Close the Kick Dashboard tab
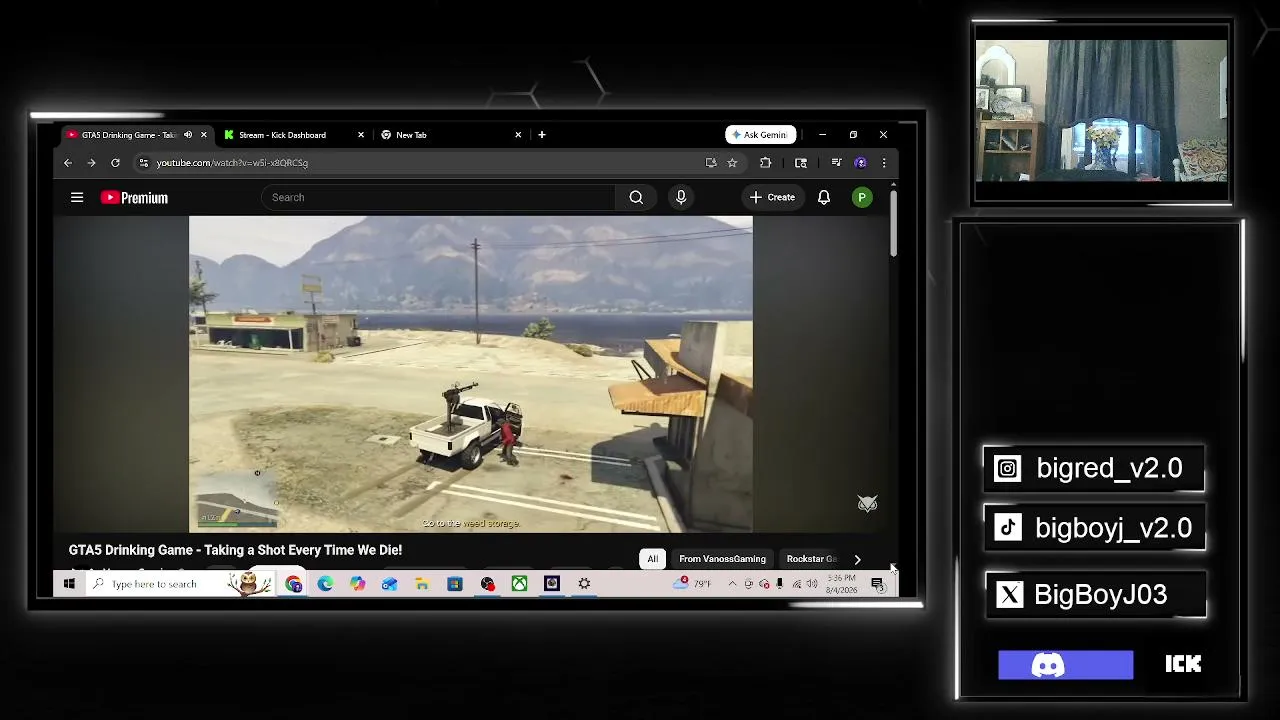Image resolution: width=1280 pixels, height=720 pixels. coord(361,135)
